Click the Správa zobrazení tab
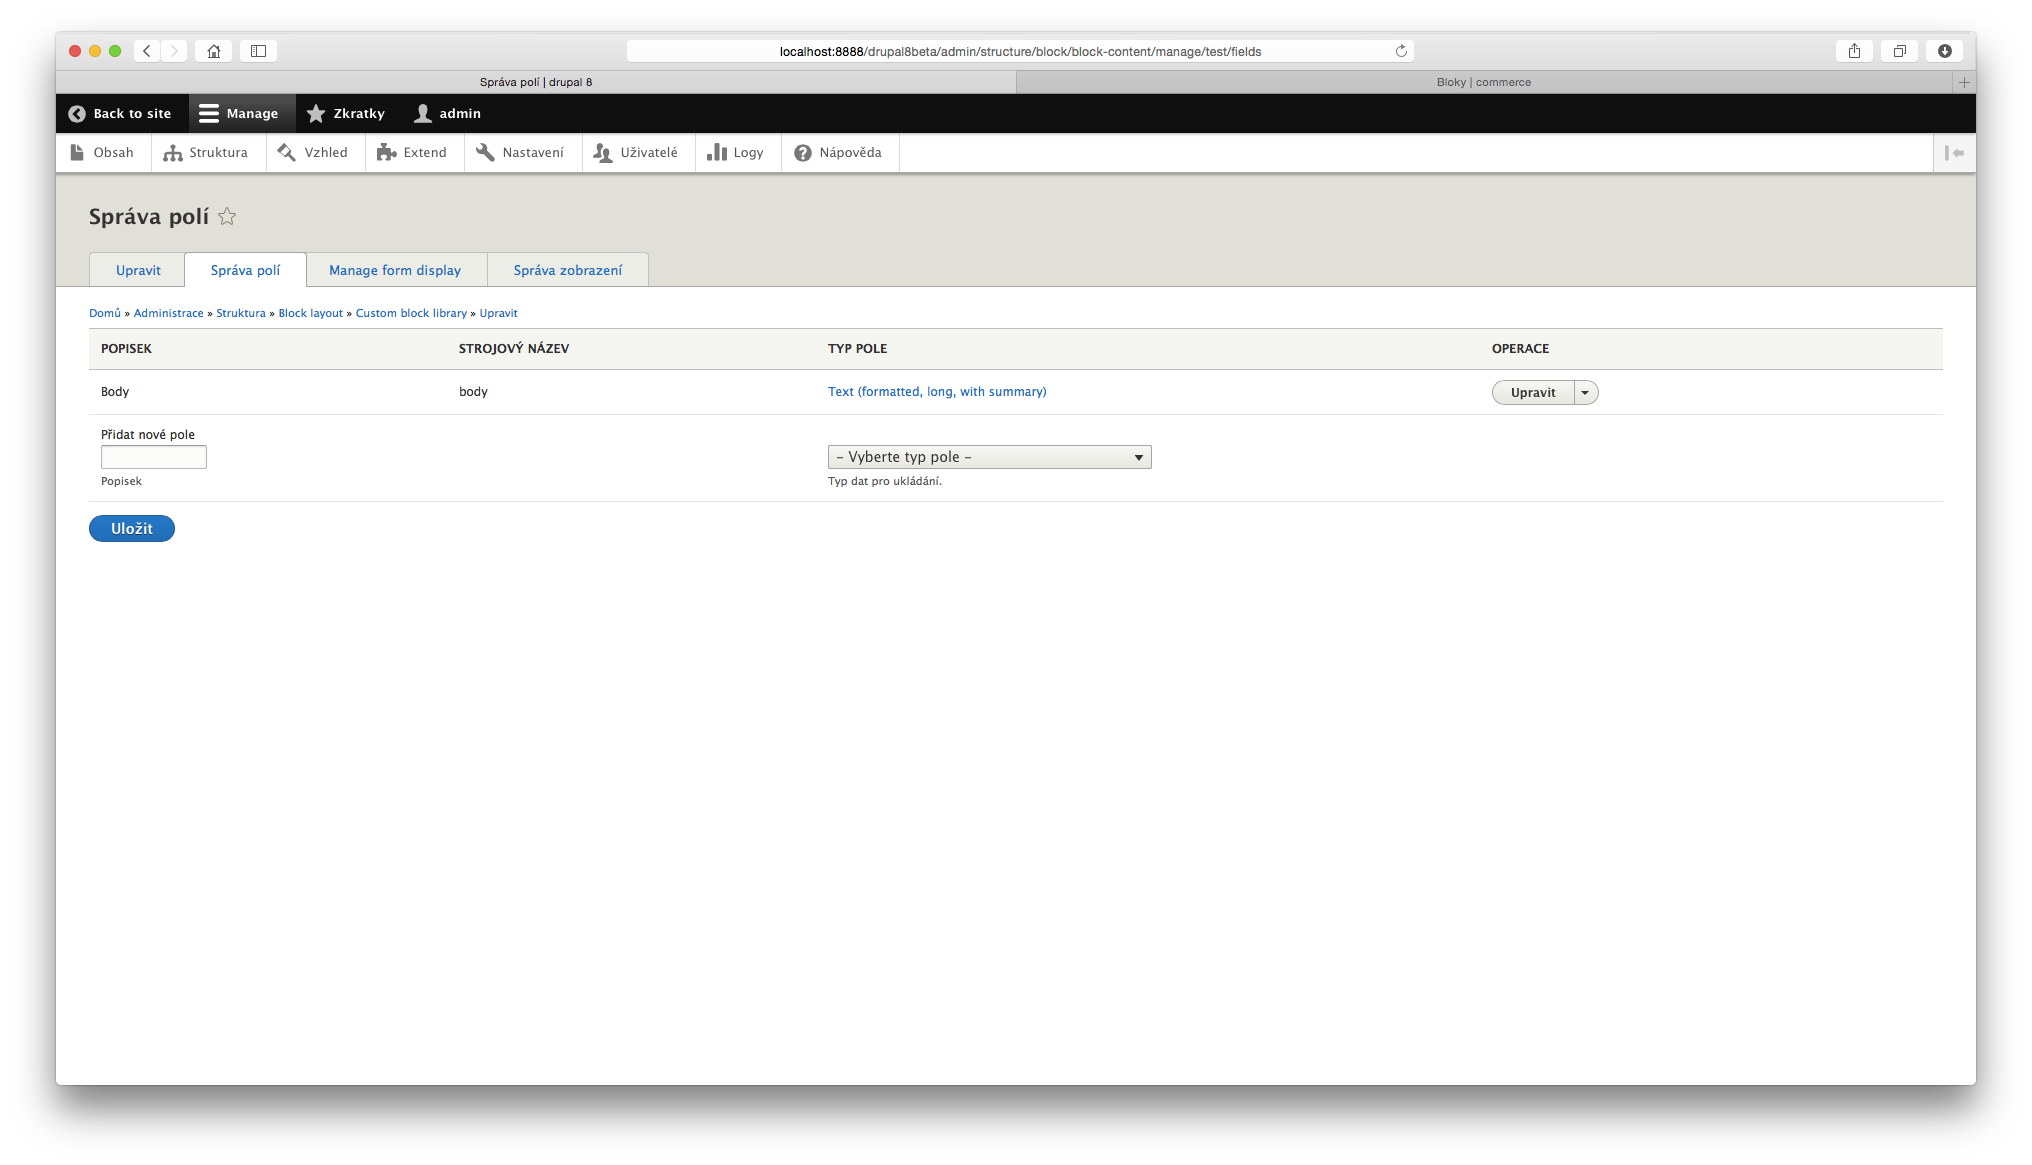Screen dimensions: 2032x1165 pyautogui.click(x=567, y=269)
